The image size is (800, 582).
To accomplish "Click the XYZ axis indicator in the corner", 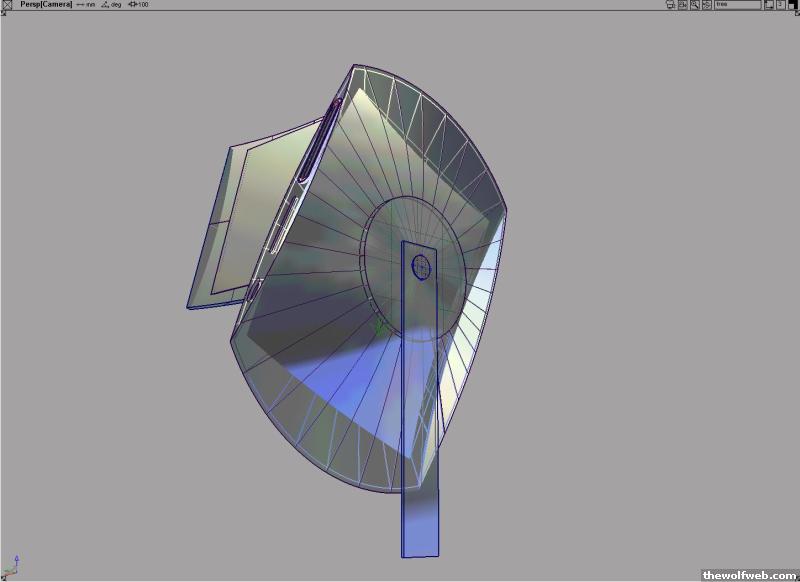I will pos(14,567).
